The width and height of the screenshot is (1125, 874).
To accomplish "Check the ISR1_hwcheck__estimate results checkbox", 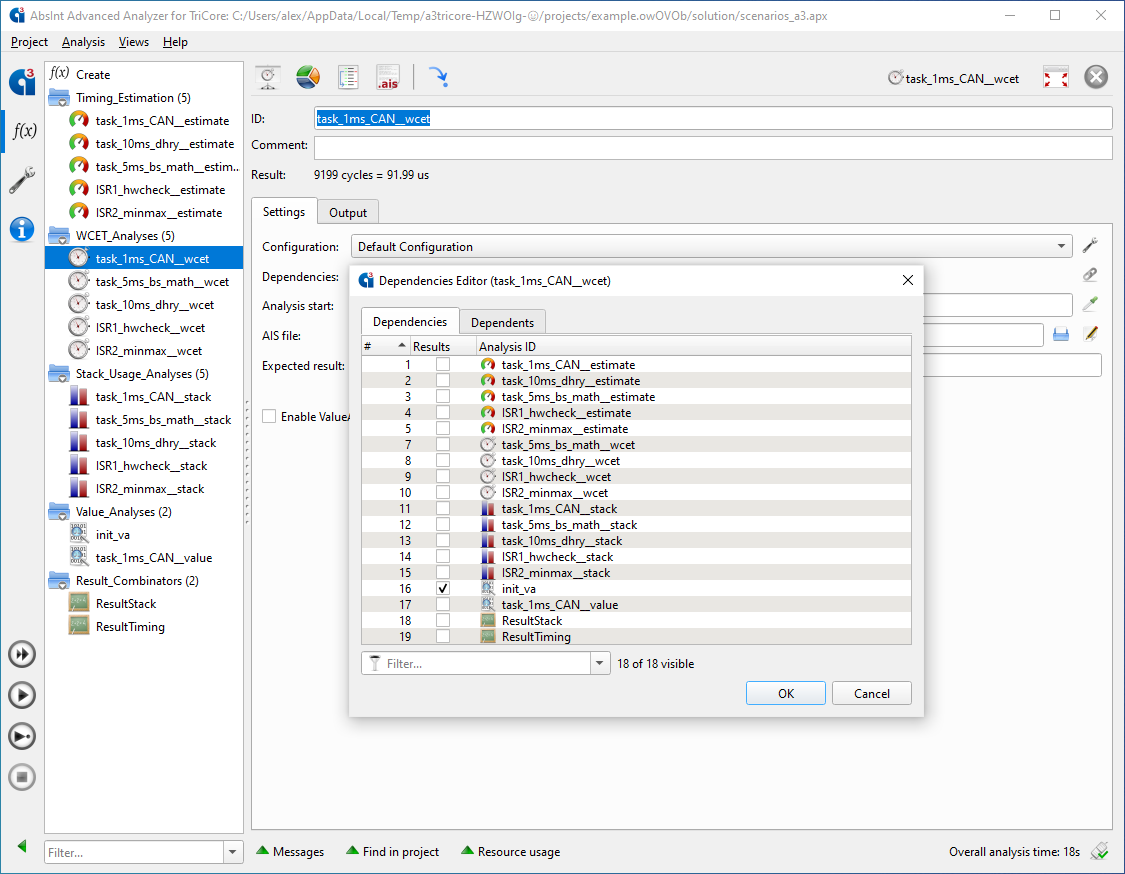I will pyautogui.click(x=443, y=413).
